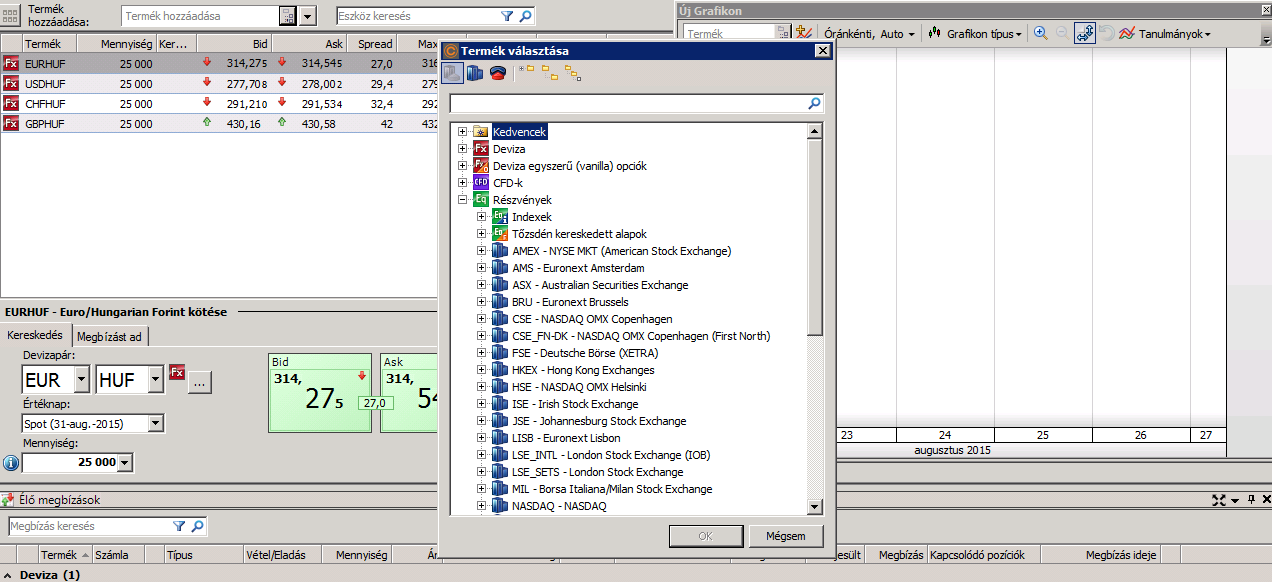Viewport: 1272px width, 582px height.
Task: Click the Mennyiség stepper arrows
Action: [125, 462]
